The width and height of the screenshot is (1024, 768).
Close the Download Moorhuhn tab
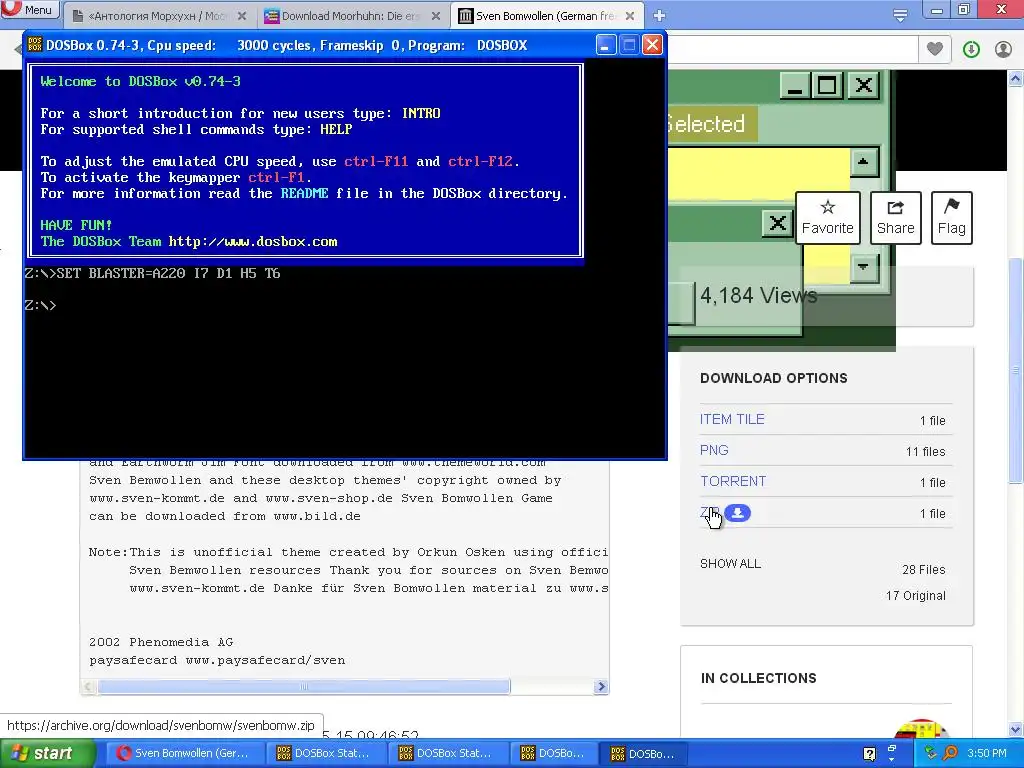tap(436, 16)
